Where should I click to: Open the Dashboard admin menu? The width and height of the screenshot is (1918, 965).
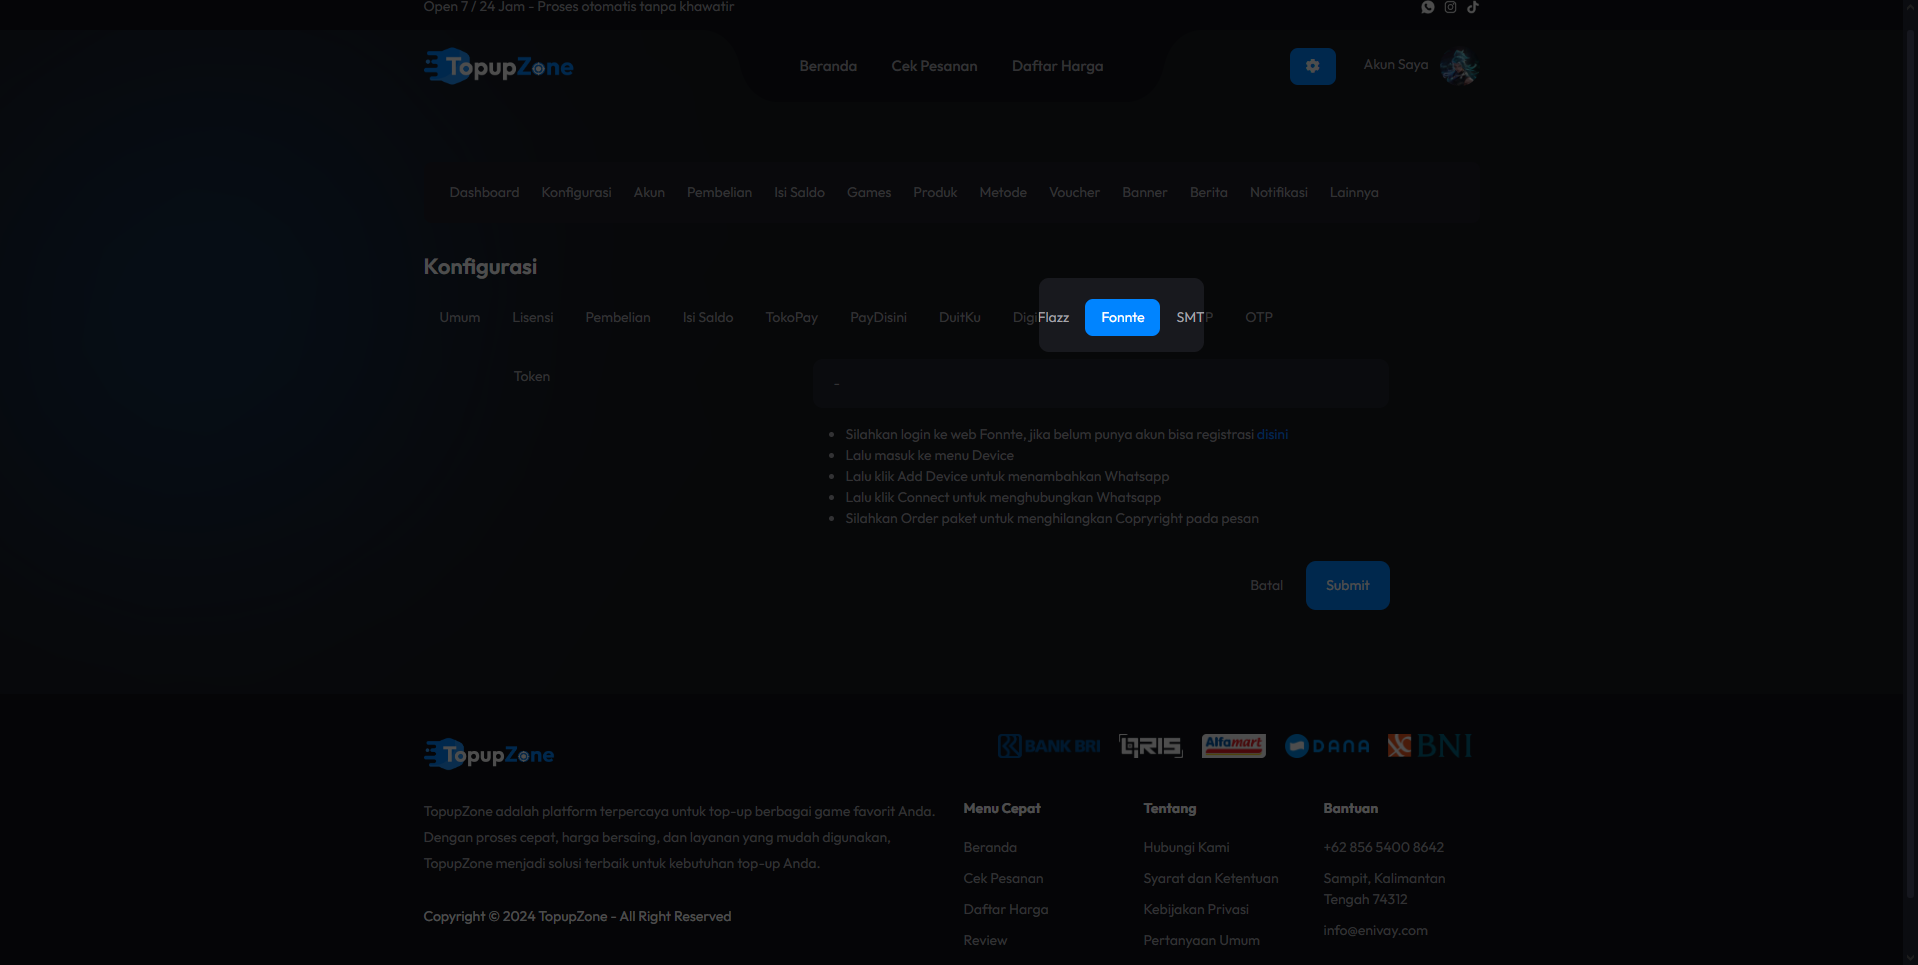(x=484, y=192)
